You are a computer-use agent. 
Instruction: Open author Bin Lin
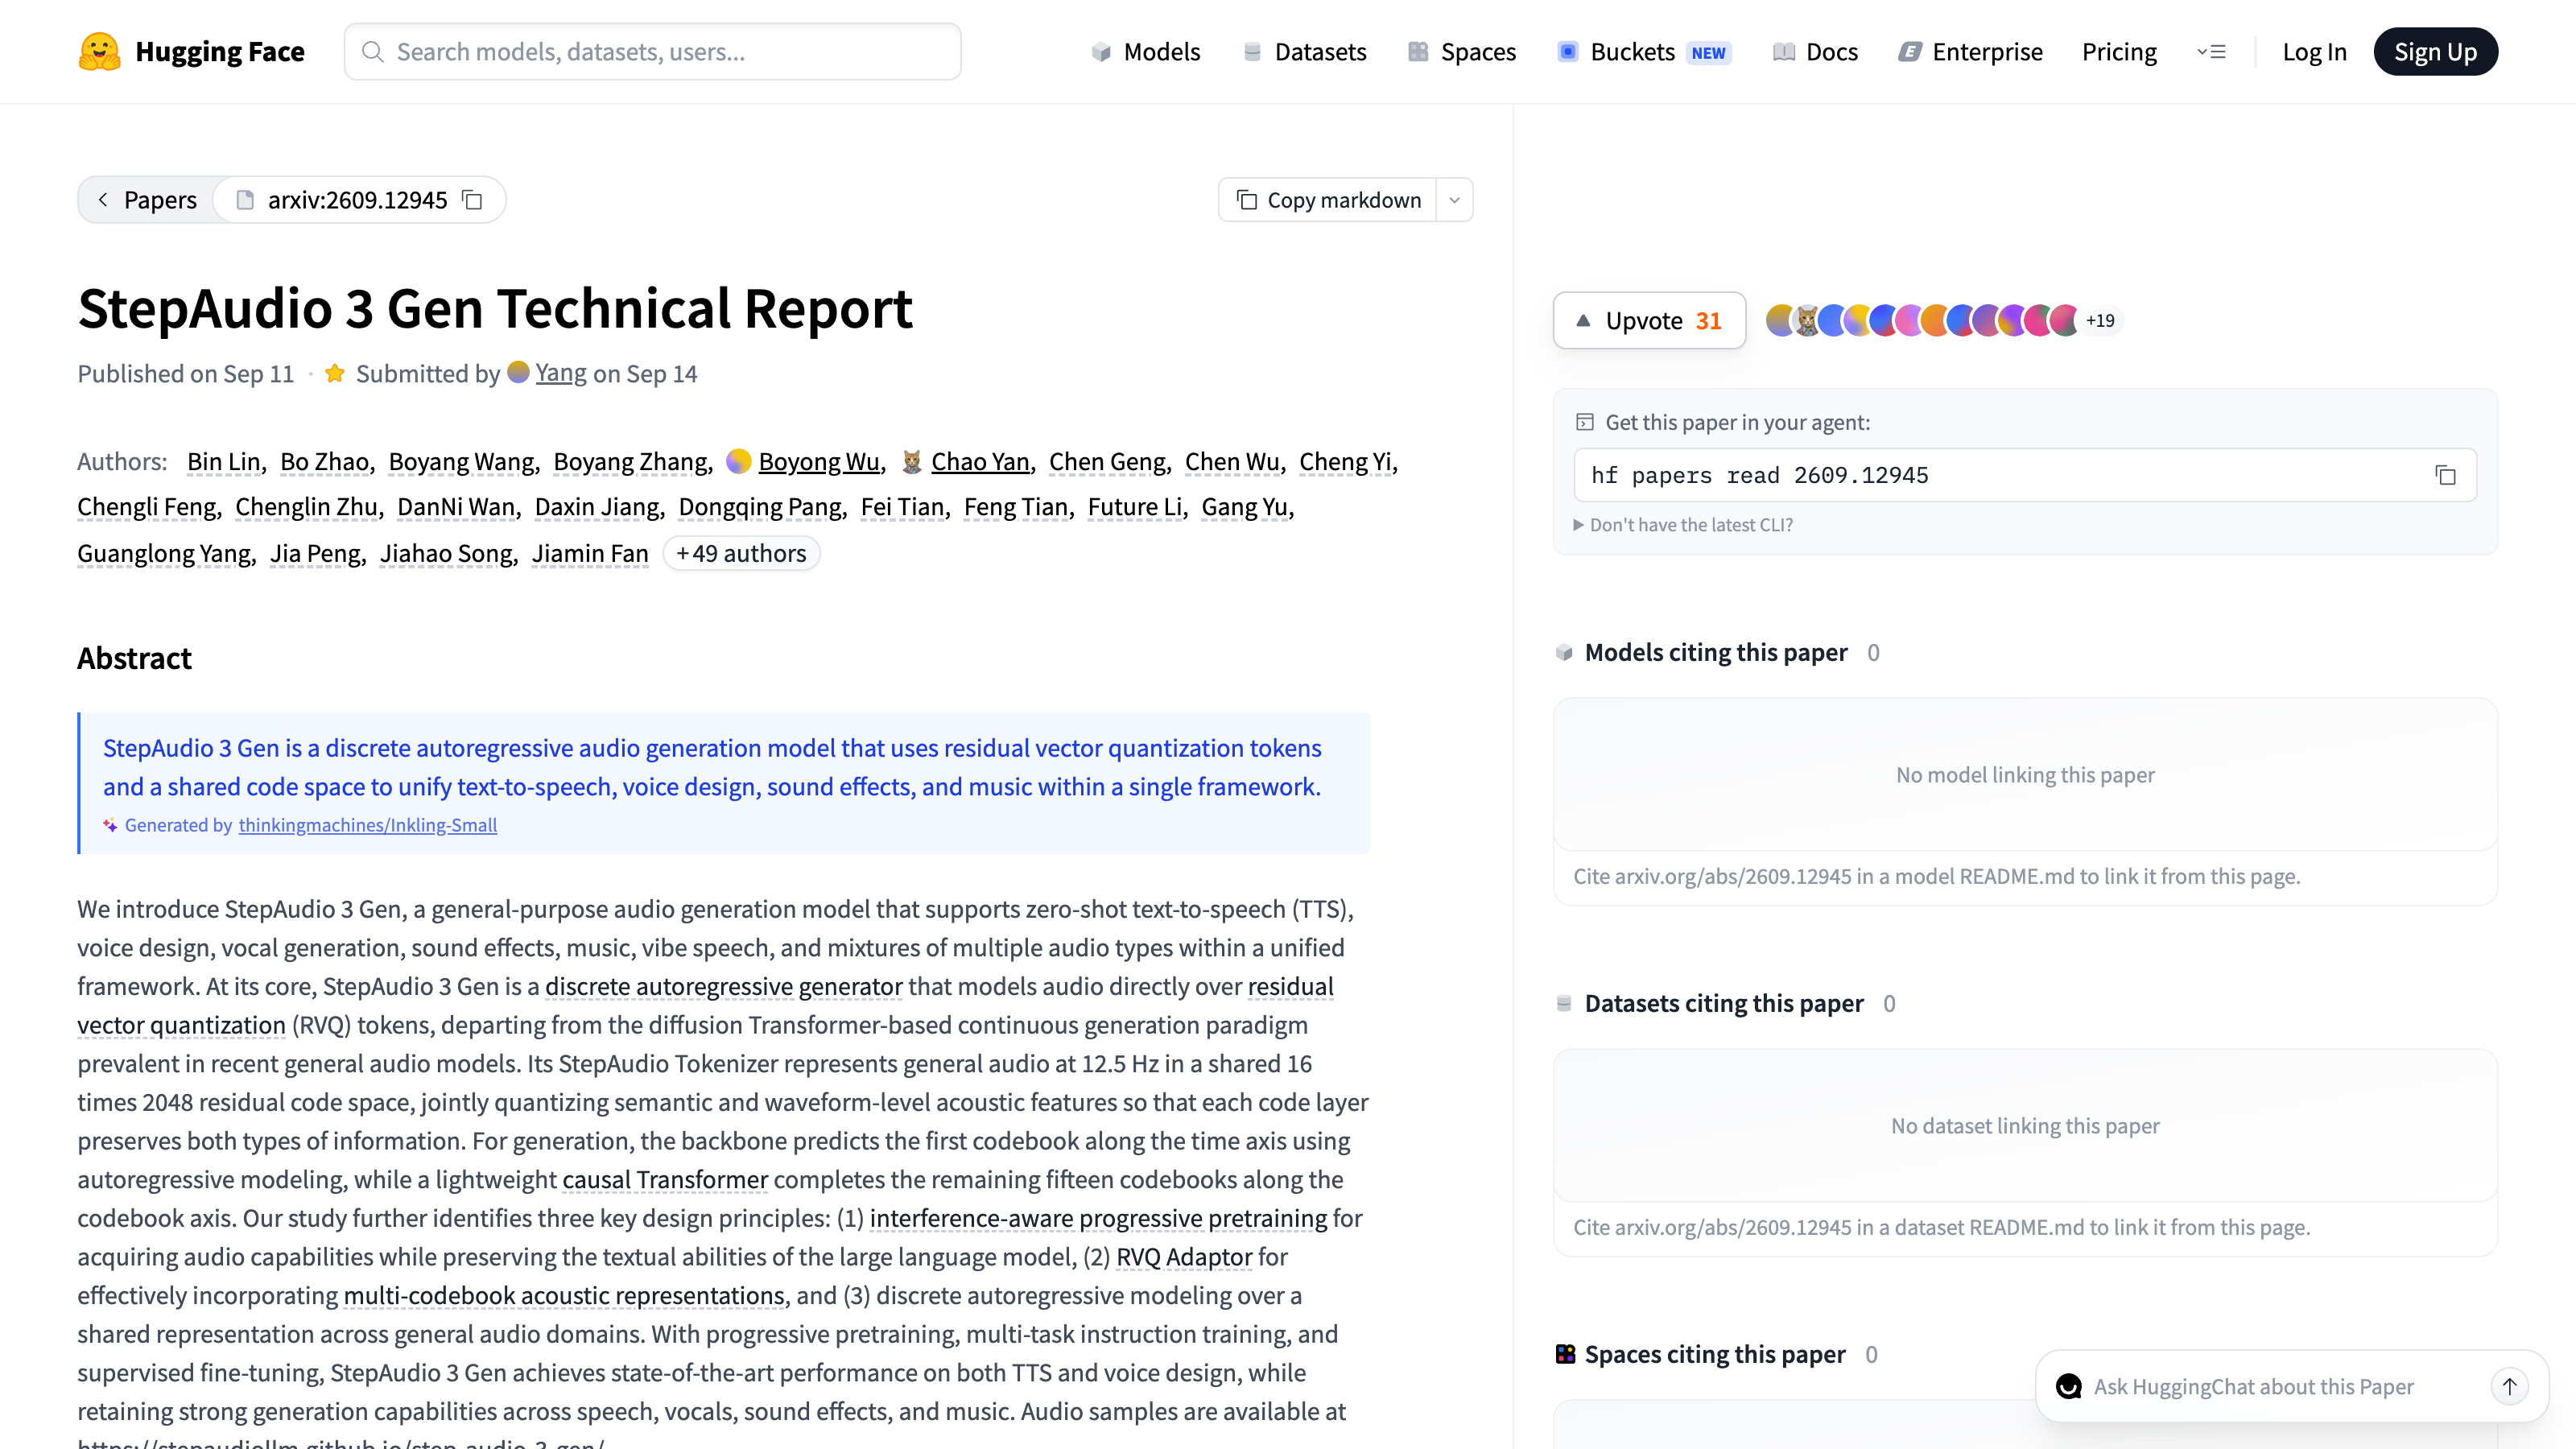click(x=224, y=461)
